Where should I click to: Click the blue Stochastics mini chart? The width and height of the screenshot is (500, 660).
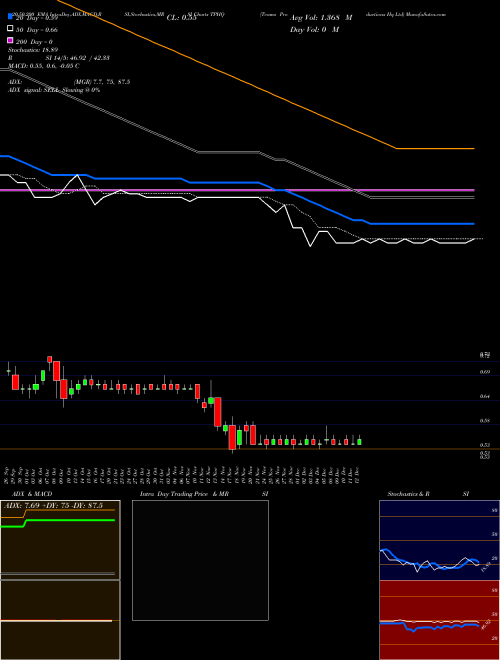tap(439, 540)
